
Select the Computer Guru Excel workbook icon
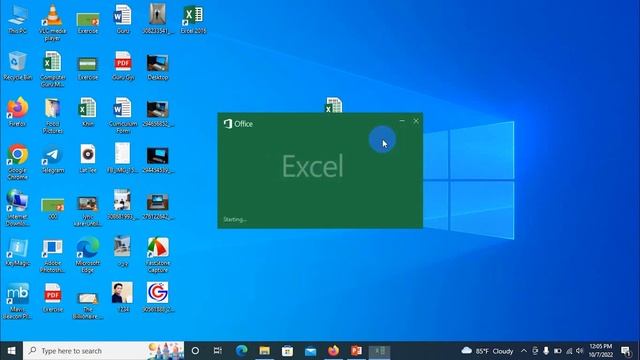[x=53, y=69]
